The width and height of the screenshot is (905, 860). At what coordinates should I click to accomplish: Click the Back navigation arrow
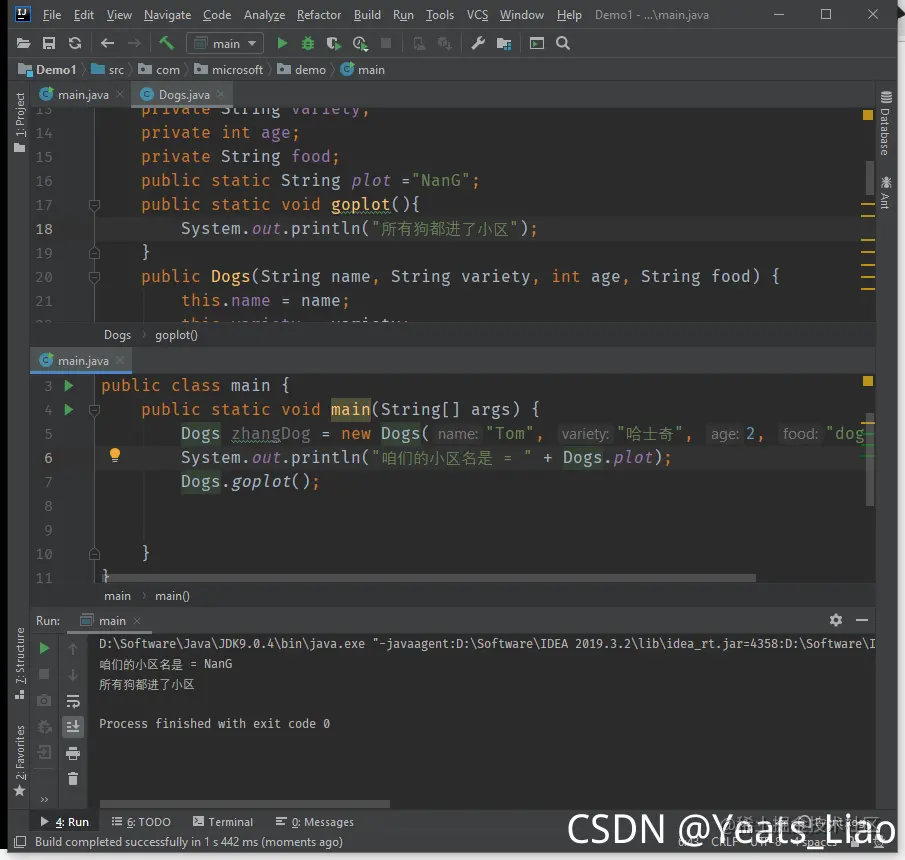(x=107, y=43)
